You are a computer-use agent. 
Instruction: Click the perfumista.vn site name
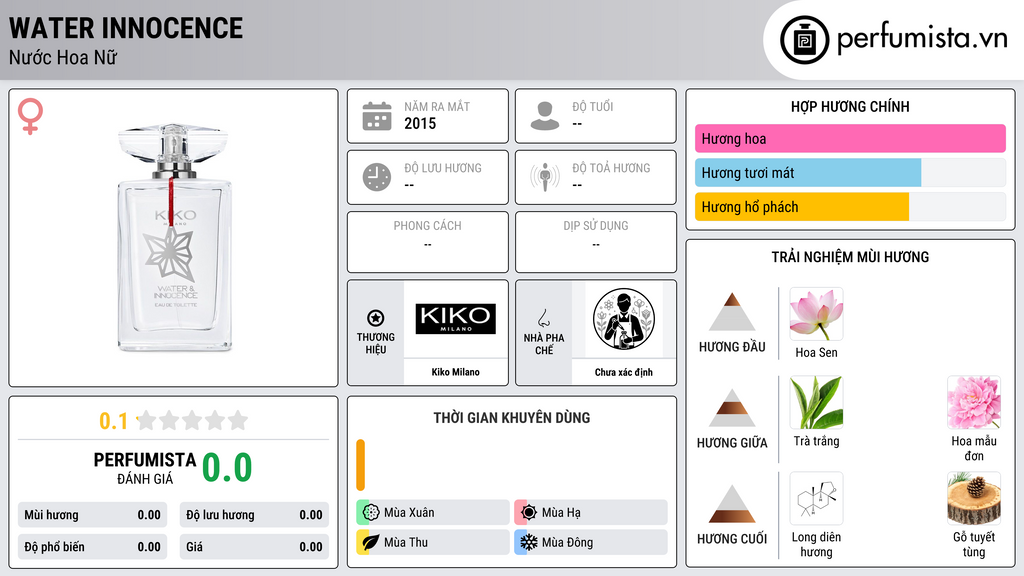(x=922, y=38)
